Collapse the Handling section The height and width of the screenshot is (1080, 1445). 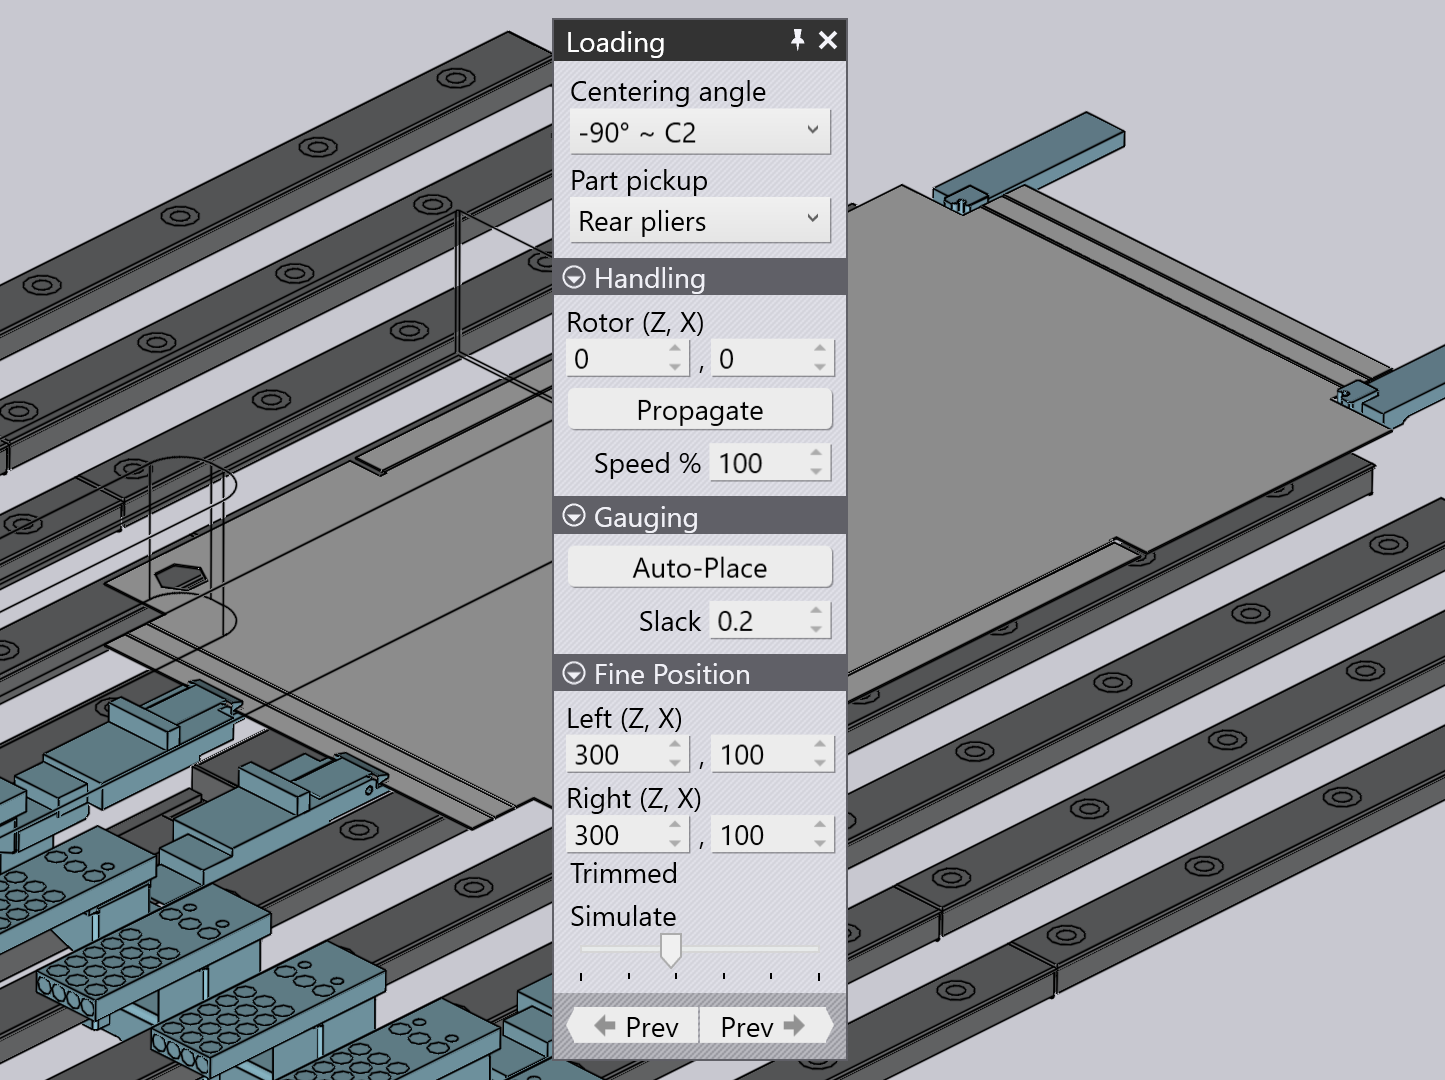coord(574,277)
